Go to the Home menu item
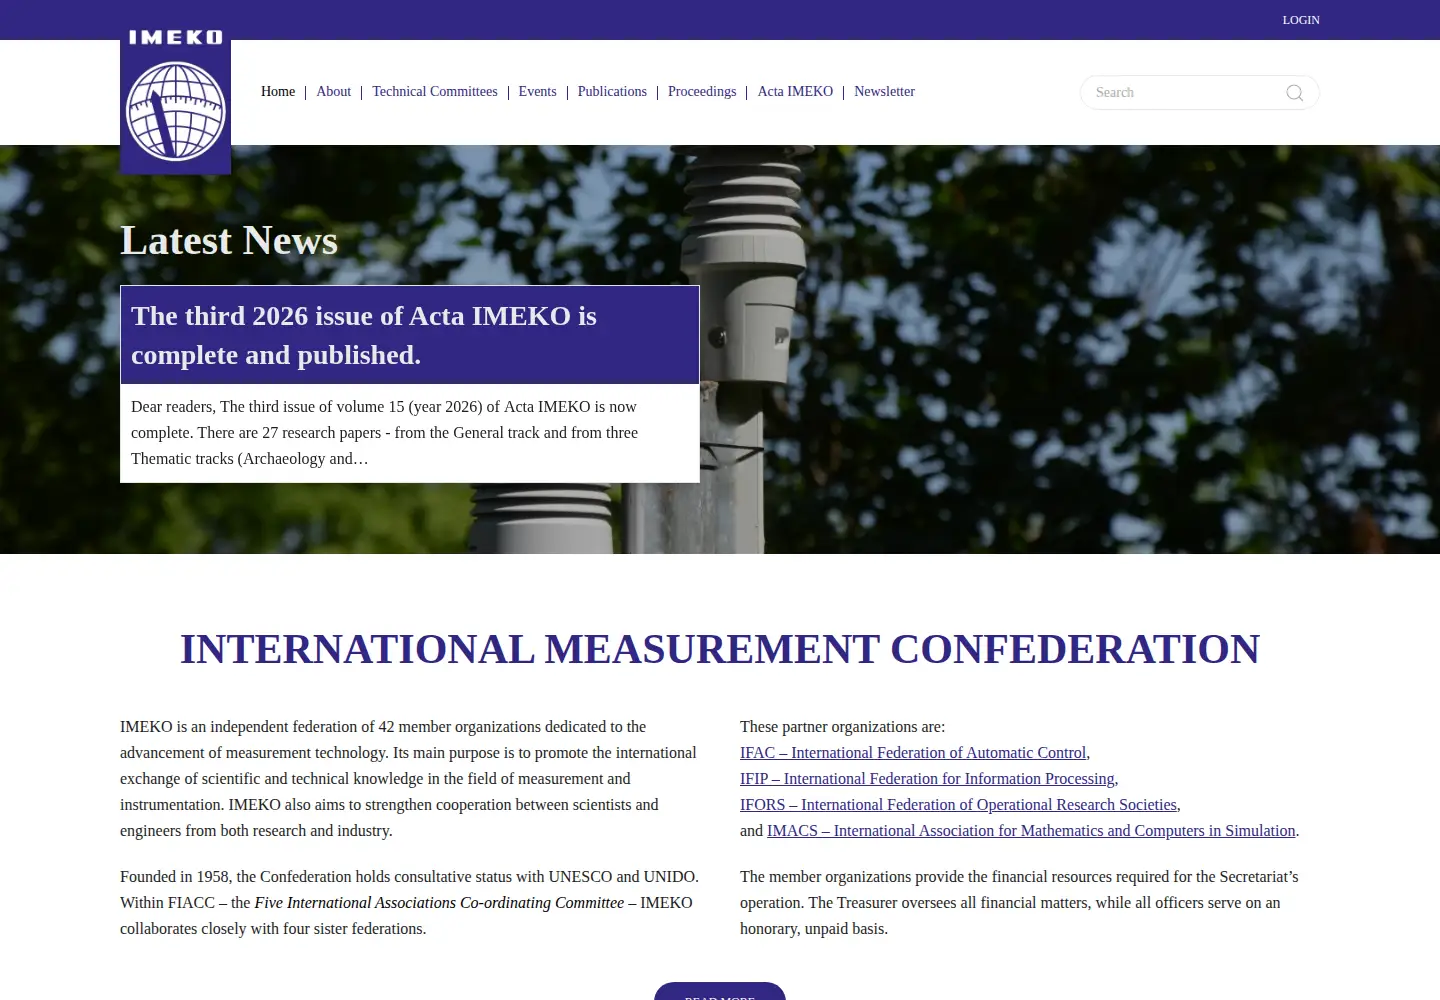 click(278, 91)
